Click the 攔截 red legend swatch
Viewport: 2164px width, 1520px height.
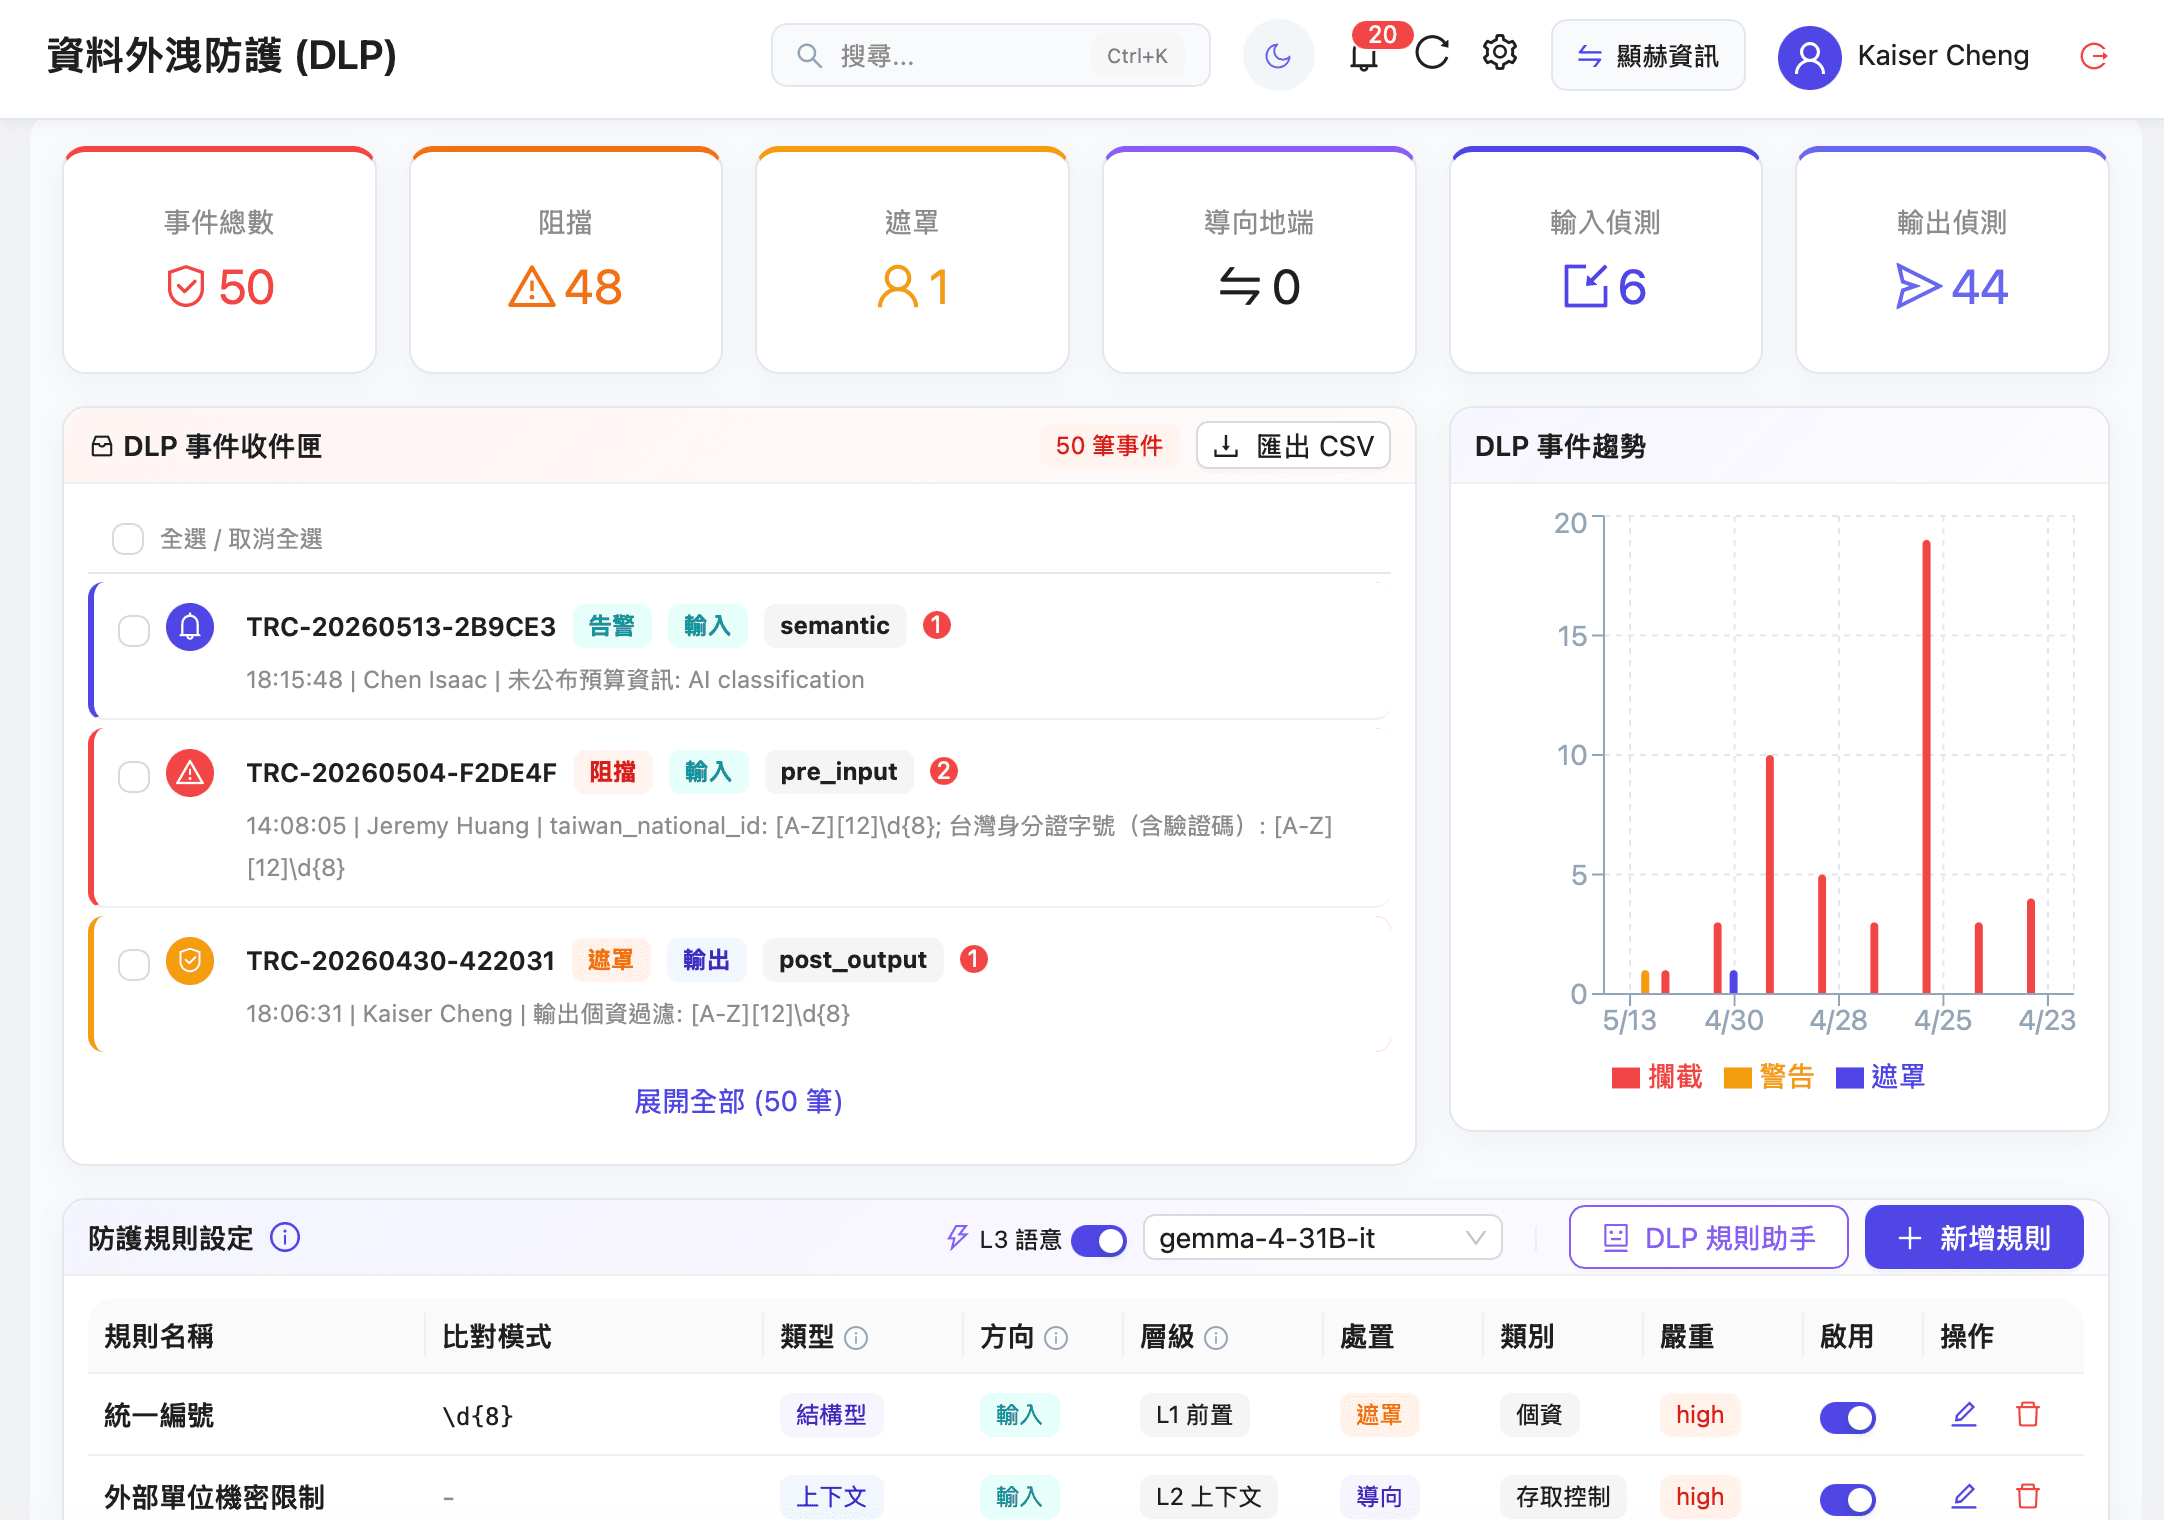click(1626, 1077)
